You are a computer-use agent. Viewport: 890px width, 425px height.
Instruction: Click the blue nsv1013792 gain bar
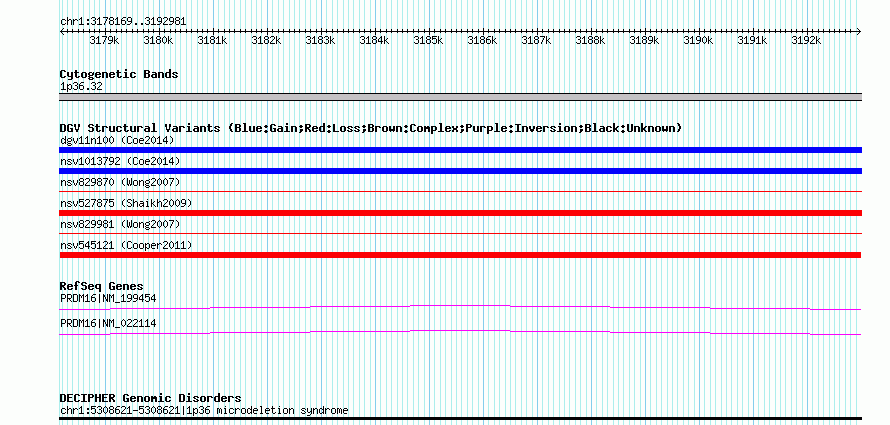click(x=460, y=171)
